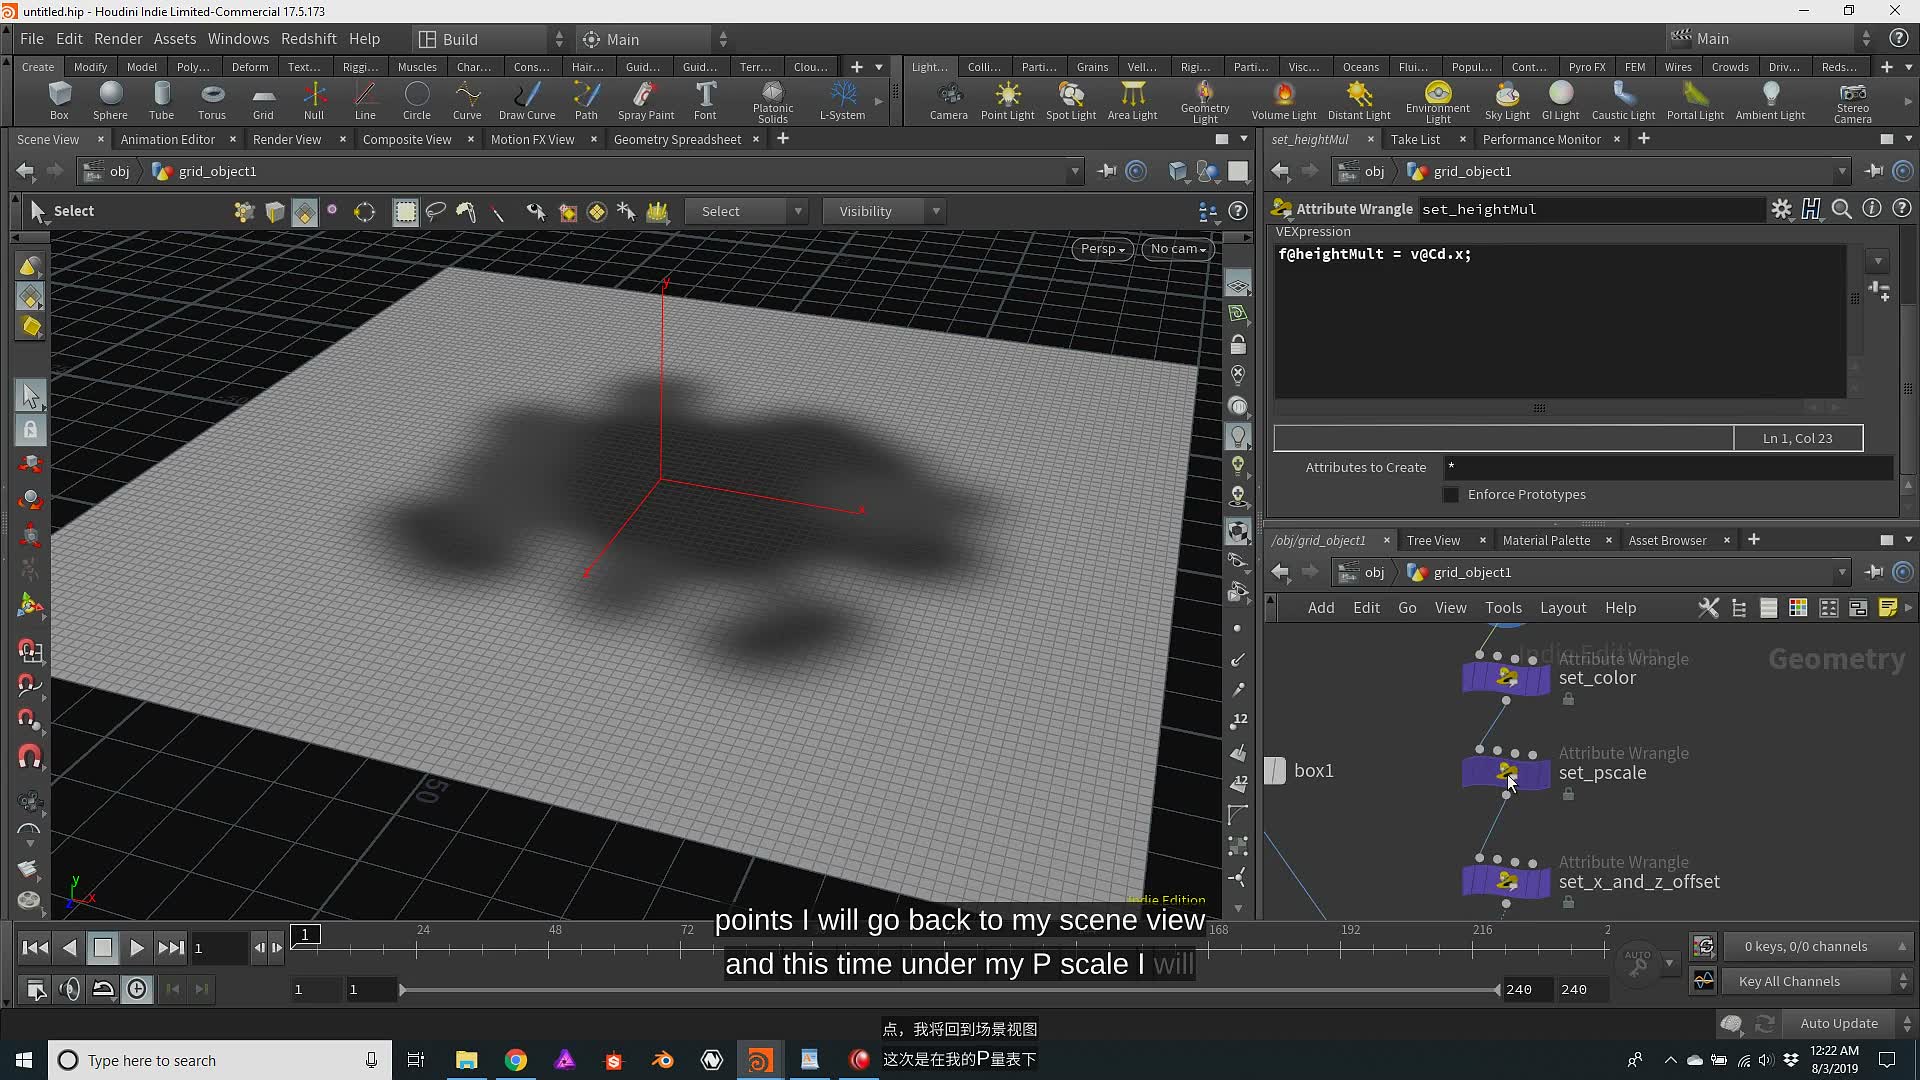Screen dimensions: 1920x1080
Task: Open the Attribute Wrangle parameter gear menu
Action: click(1781, 209)
